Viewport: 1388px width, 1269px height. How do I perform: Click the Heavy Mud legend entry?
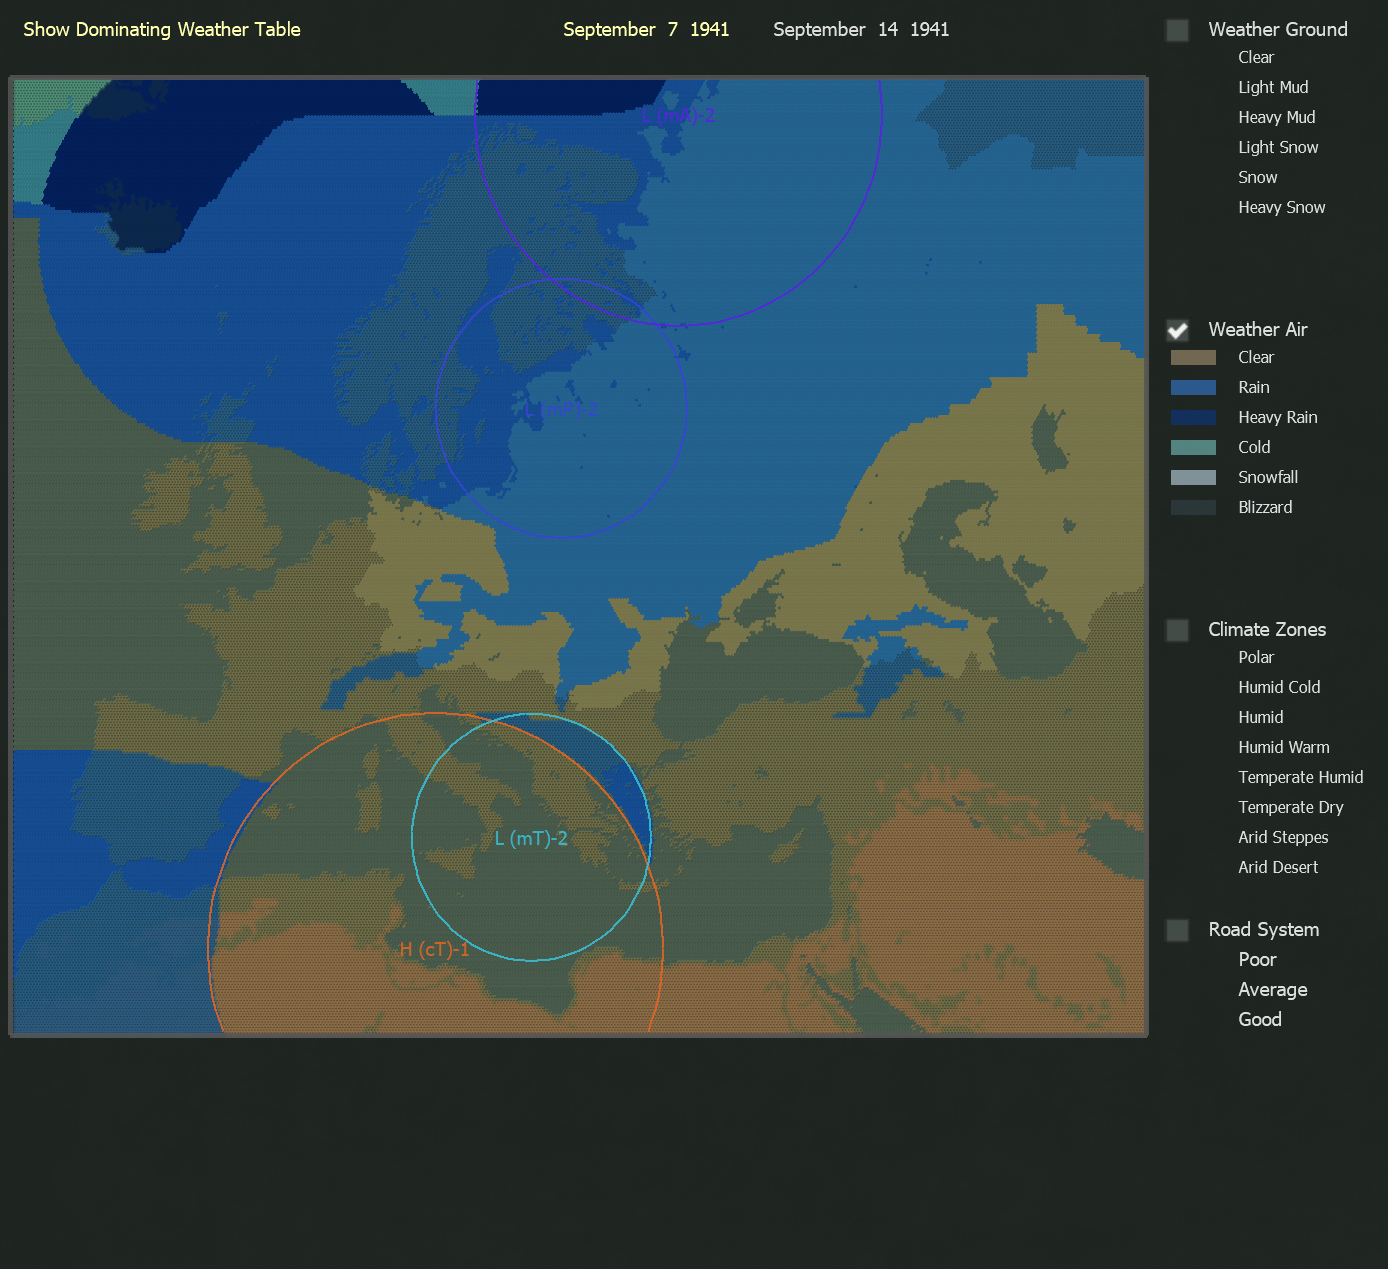click(x=1277, y=118)
